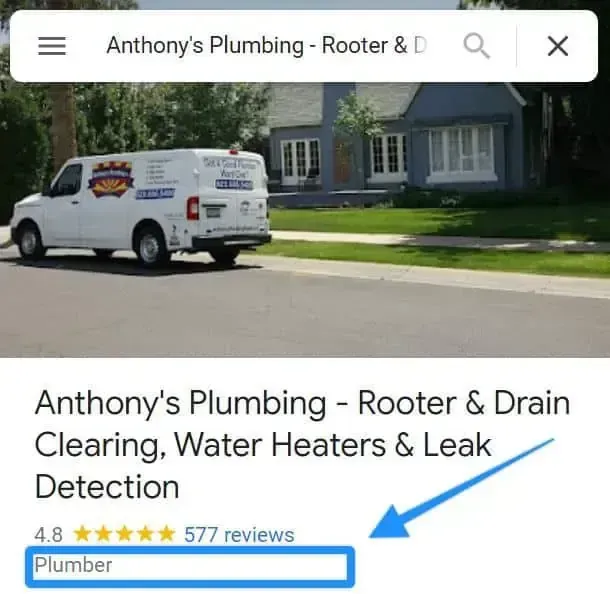Click the word Detection in the title
The height and width of the screenshot is (594, 610).
point(107,487)
